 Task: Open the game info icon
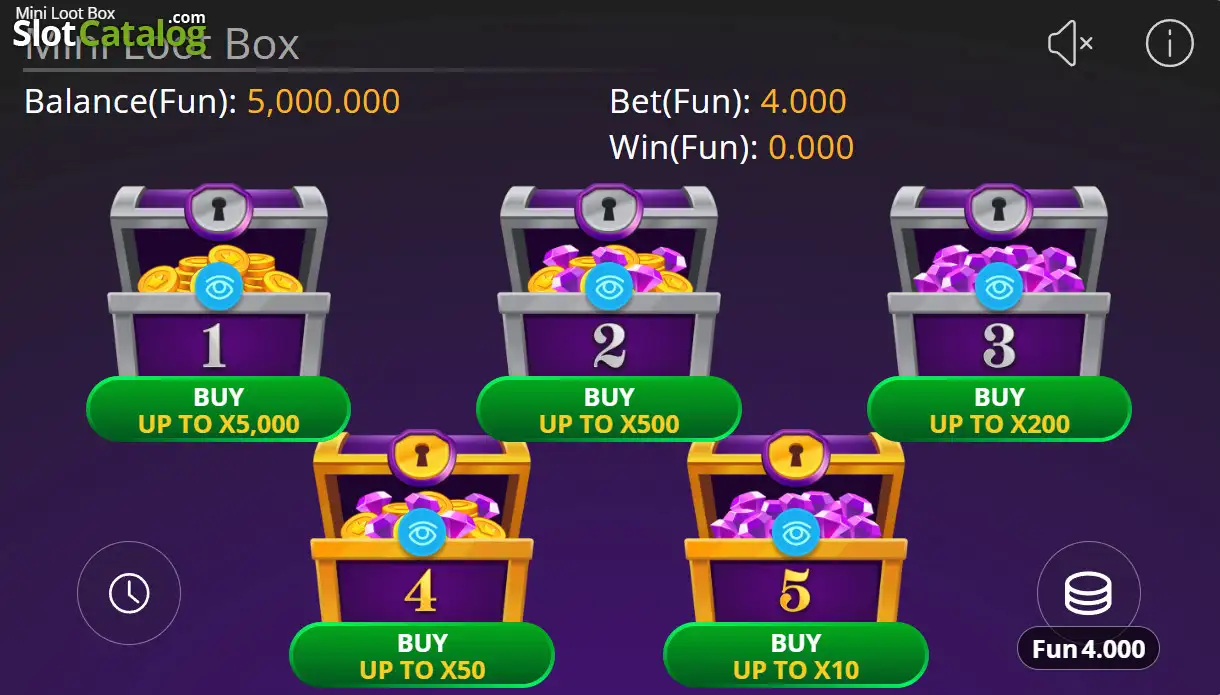coord(1169,44)
